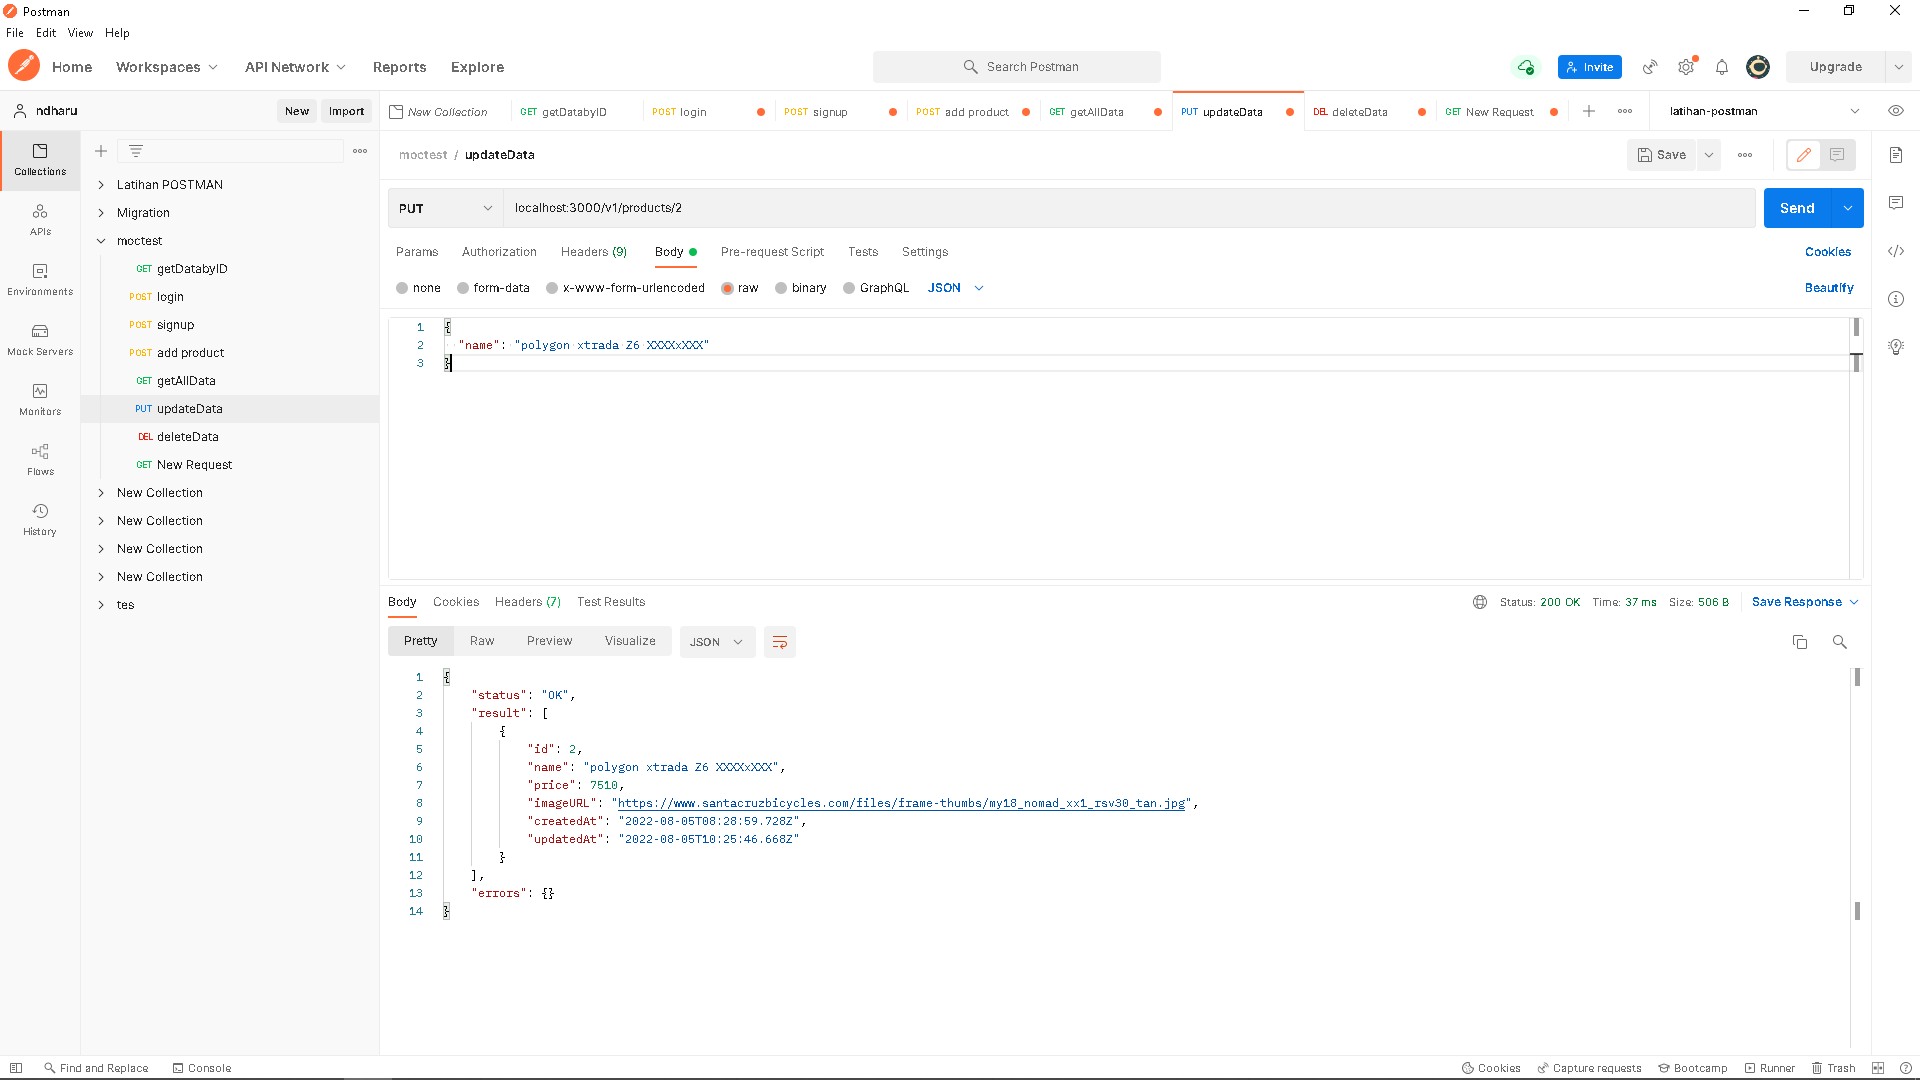This screenshot has width=1920, height=1080.
Task: Open the Workspaces menu
Action: [166, 67]
